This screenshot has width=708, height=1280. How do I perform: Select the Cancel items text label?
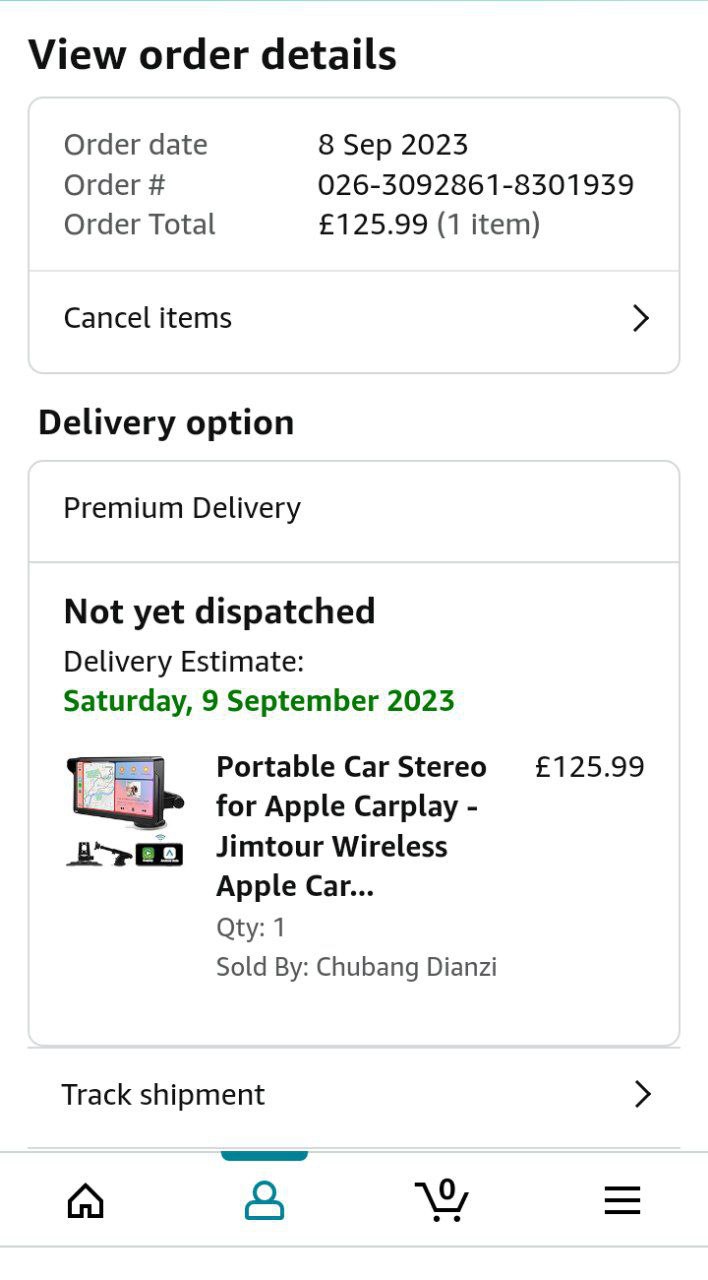click(x=148, y=318)
